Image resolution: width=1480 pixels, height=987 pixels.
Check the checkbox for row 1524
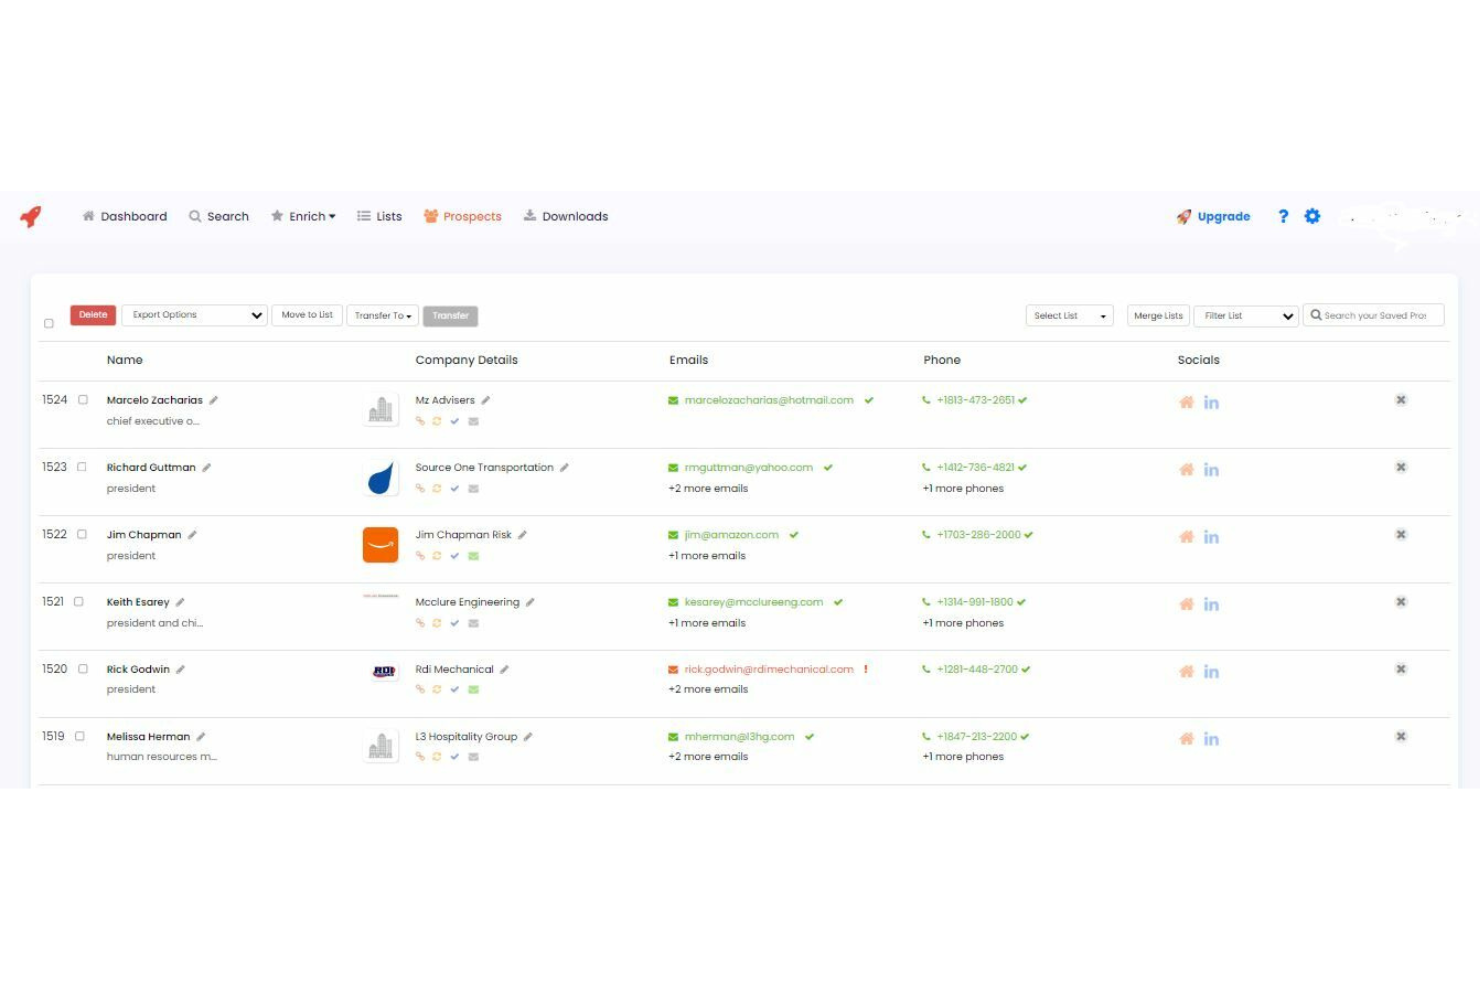click(81, 399)
